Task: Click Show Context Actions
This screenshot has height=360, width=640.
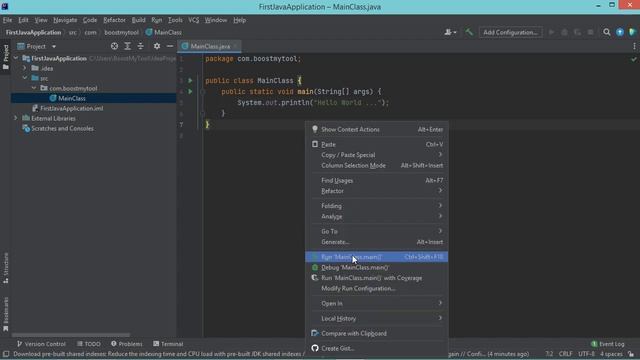Action: pyautogui.click(x=376, y=129)
